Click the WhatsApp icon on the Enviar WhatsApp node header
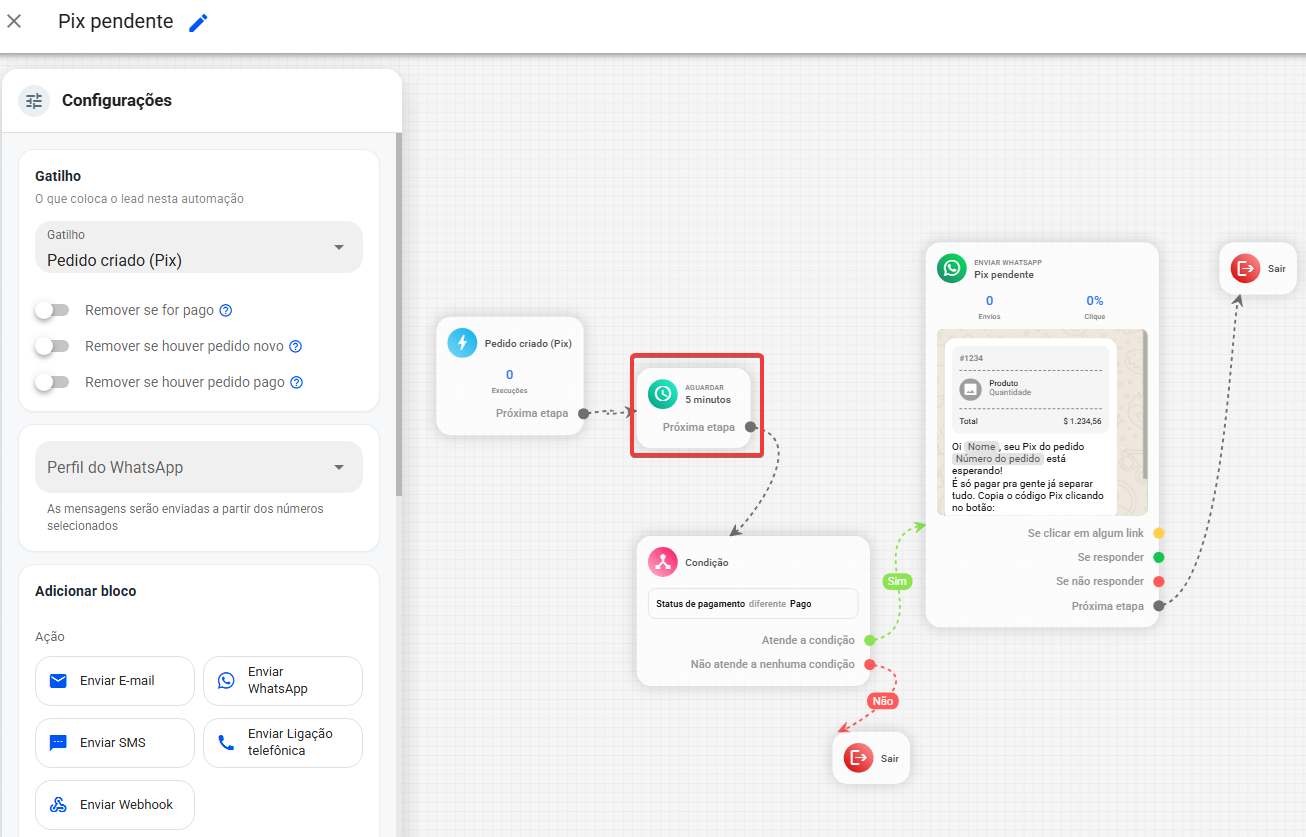Screen dimensions: 1306x837 click(951, 268)
